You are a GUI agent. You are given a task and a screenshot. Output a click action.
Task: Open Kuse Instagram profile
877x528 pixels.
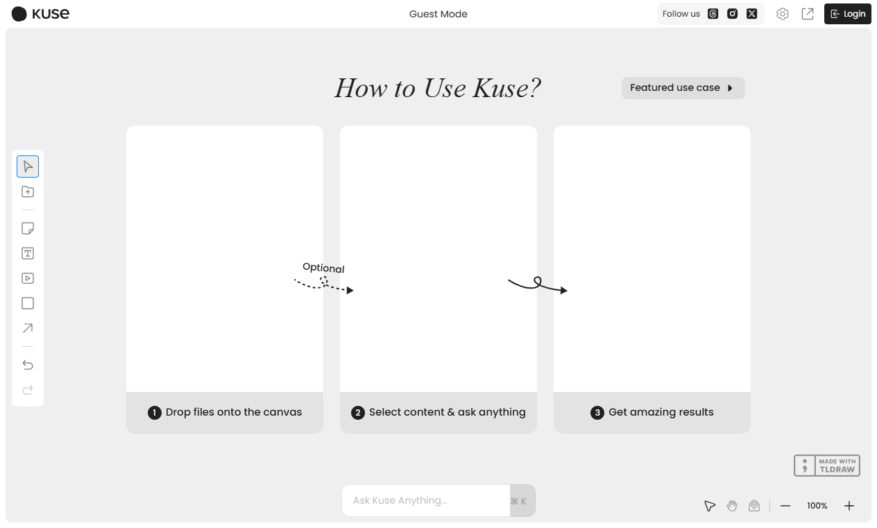coord(732,14)
